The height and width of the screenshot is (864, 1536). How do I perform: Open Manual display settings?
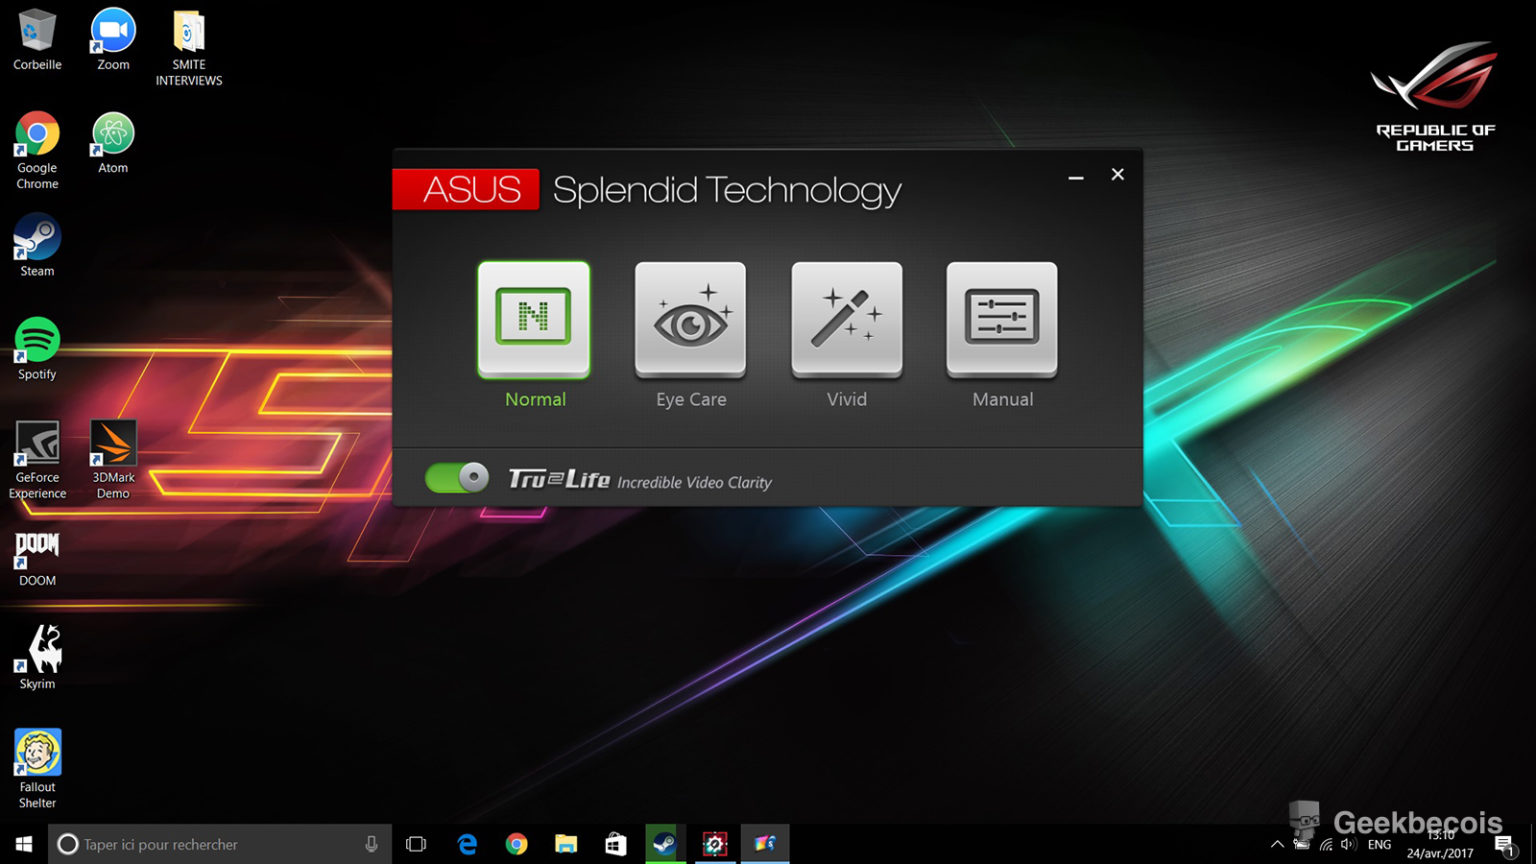pyautogui.click(x=1002, y=319)
